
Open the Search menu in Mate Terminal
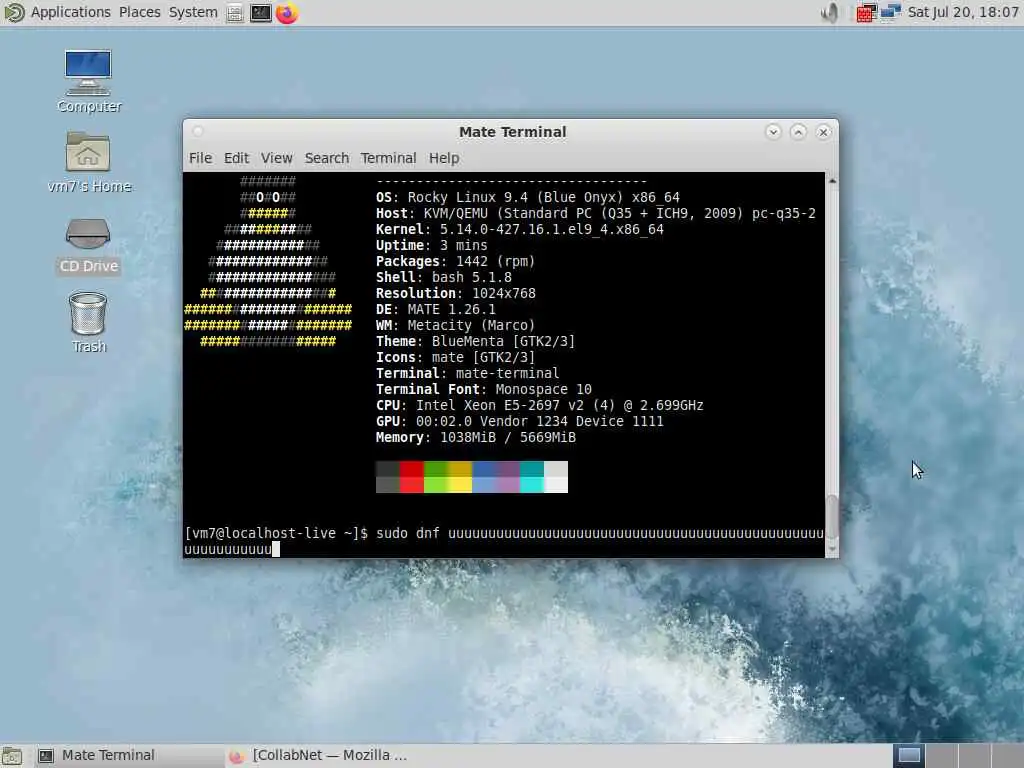[x=327, y=158]
